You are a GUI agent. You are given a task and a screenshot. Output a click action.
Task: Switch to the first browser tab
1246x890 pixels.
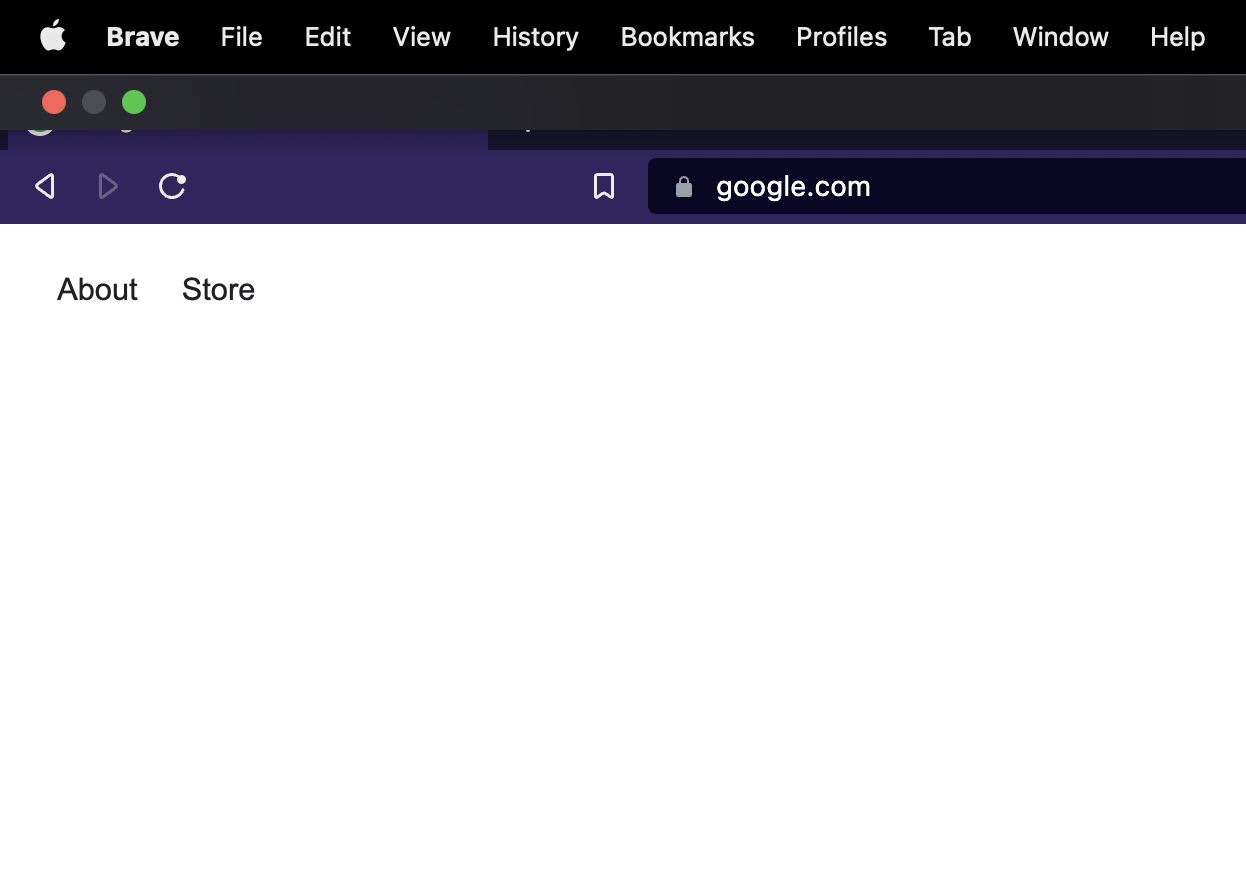point(250,135)
